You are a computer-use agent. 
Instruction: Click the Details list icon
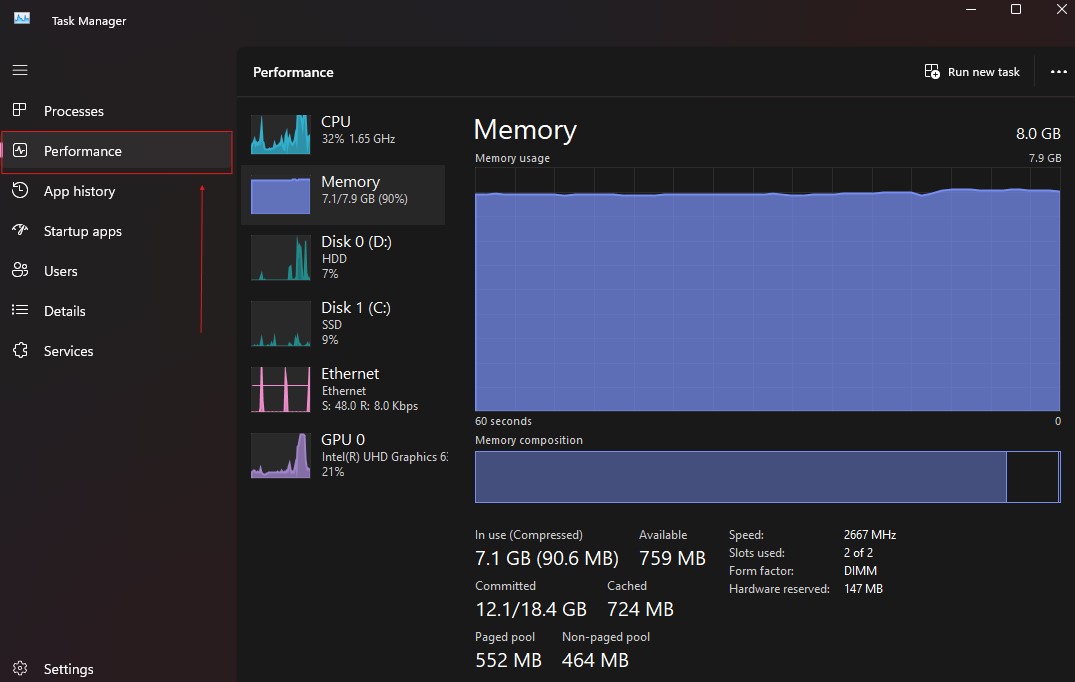click(x=20, y=311)
